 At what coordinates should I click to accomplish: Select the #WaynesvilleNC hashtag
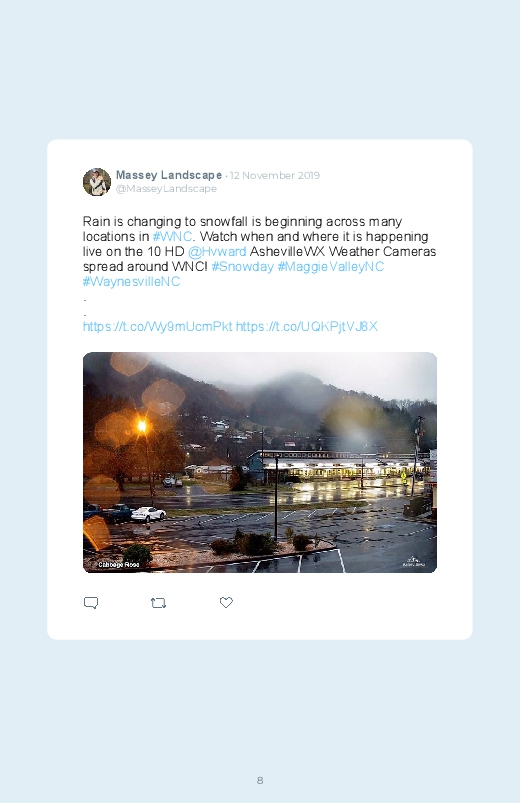click(x=131, y=282)
